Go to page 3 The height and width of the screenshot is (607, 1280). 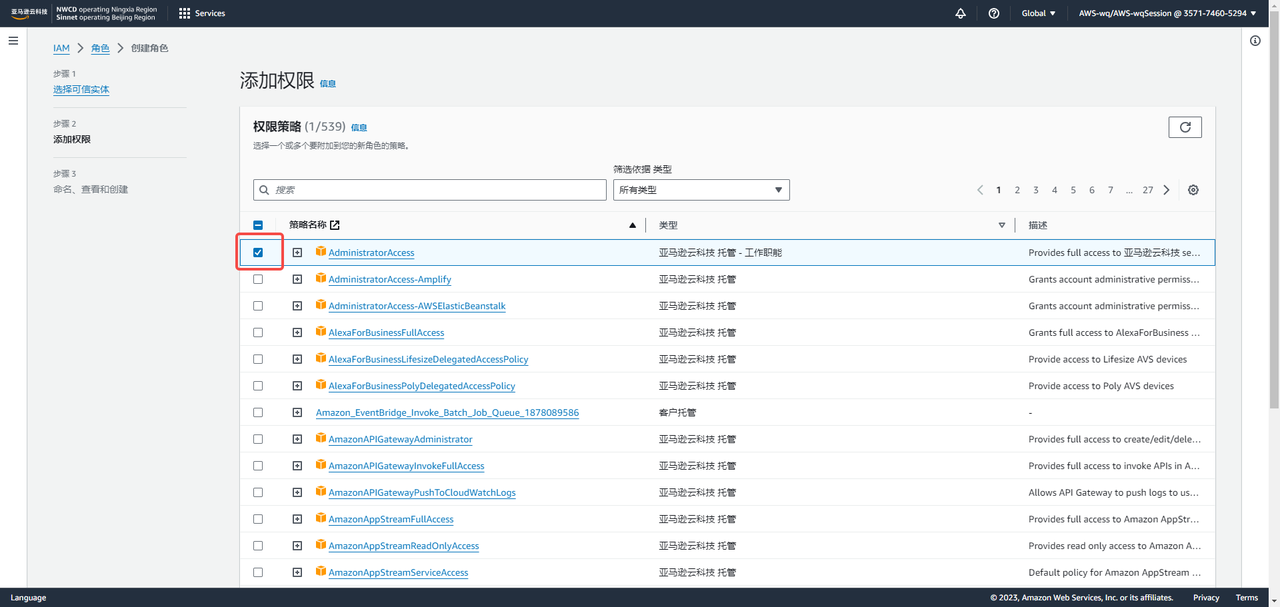pyautogui.click(x=1036, y=190)
